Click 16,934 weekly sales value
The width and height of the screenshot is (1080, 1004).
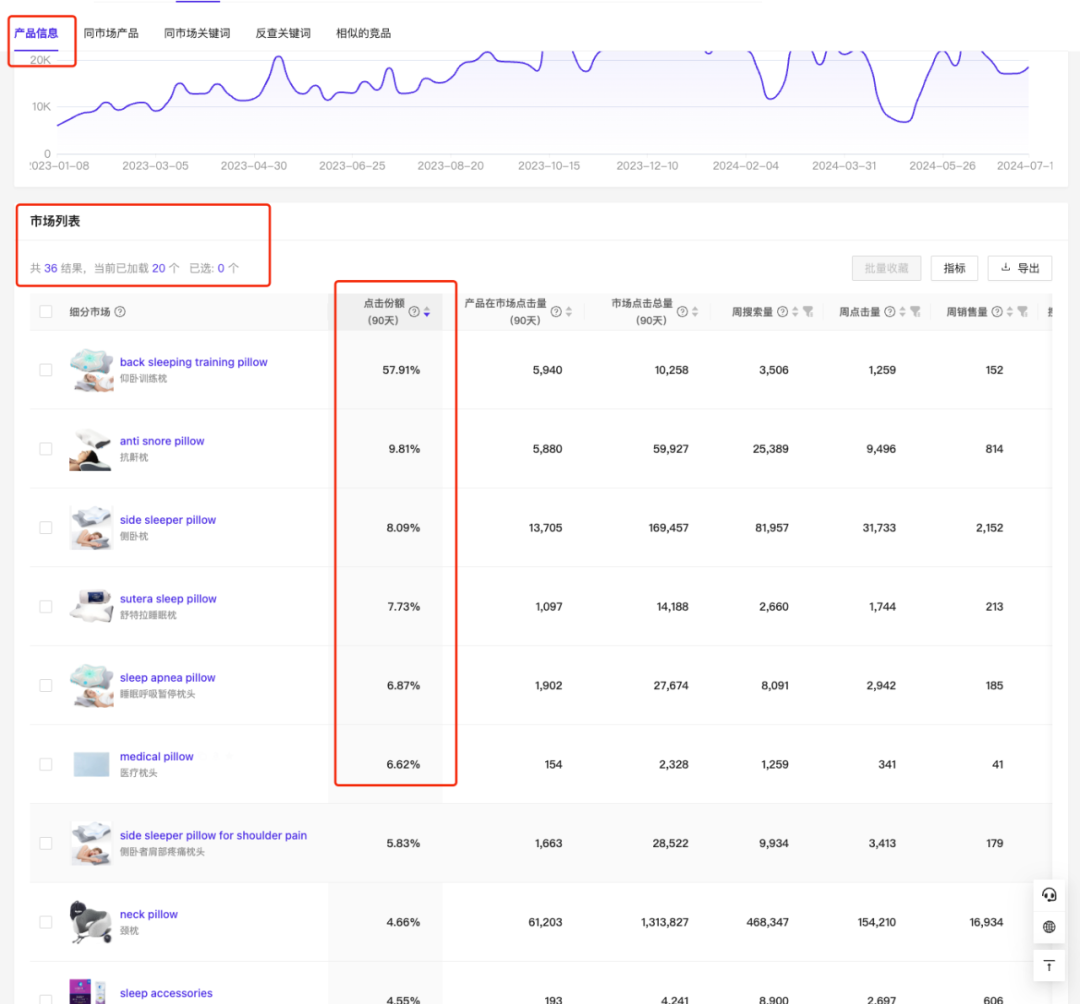tap(986, 922)
